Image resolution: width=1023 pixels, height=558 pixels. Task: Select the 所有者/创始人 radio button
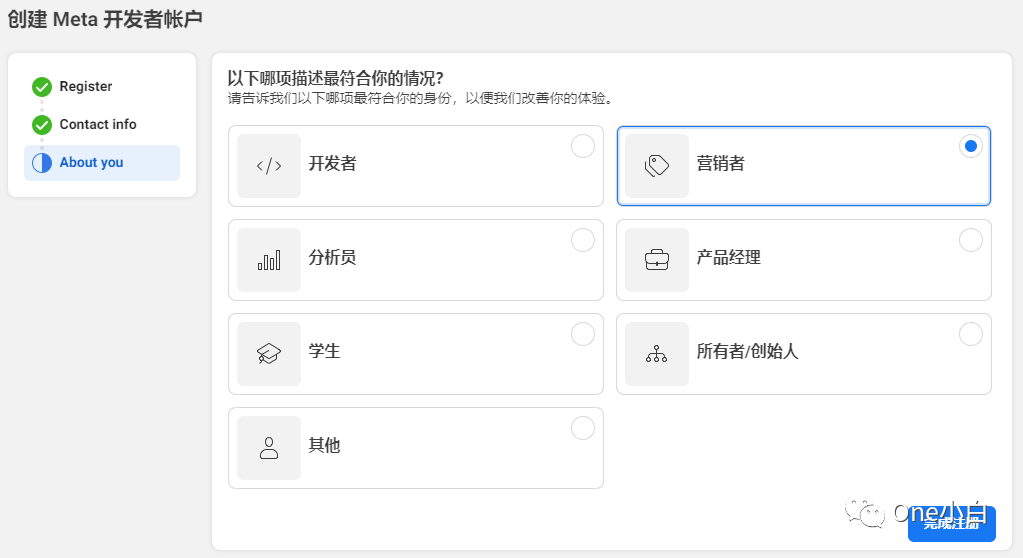pyautogui.click(x=971, y=334)
